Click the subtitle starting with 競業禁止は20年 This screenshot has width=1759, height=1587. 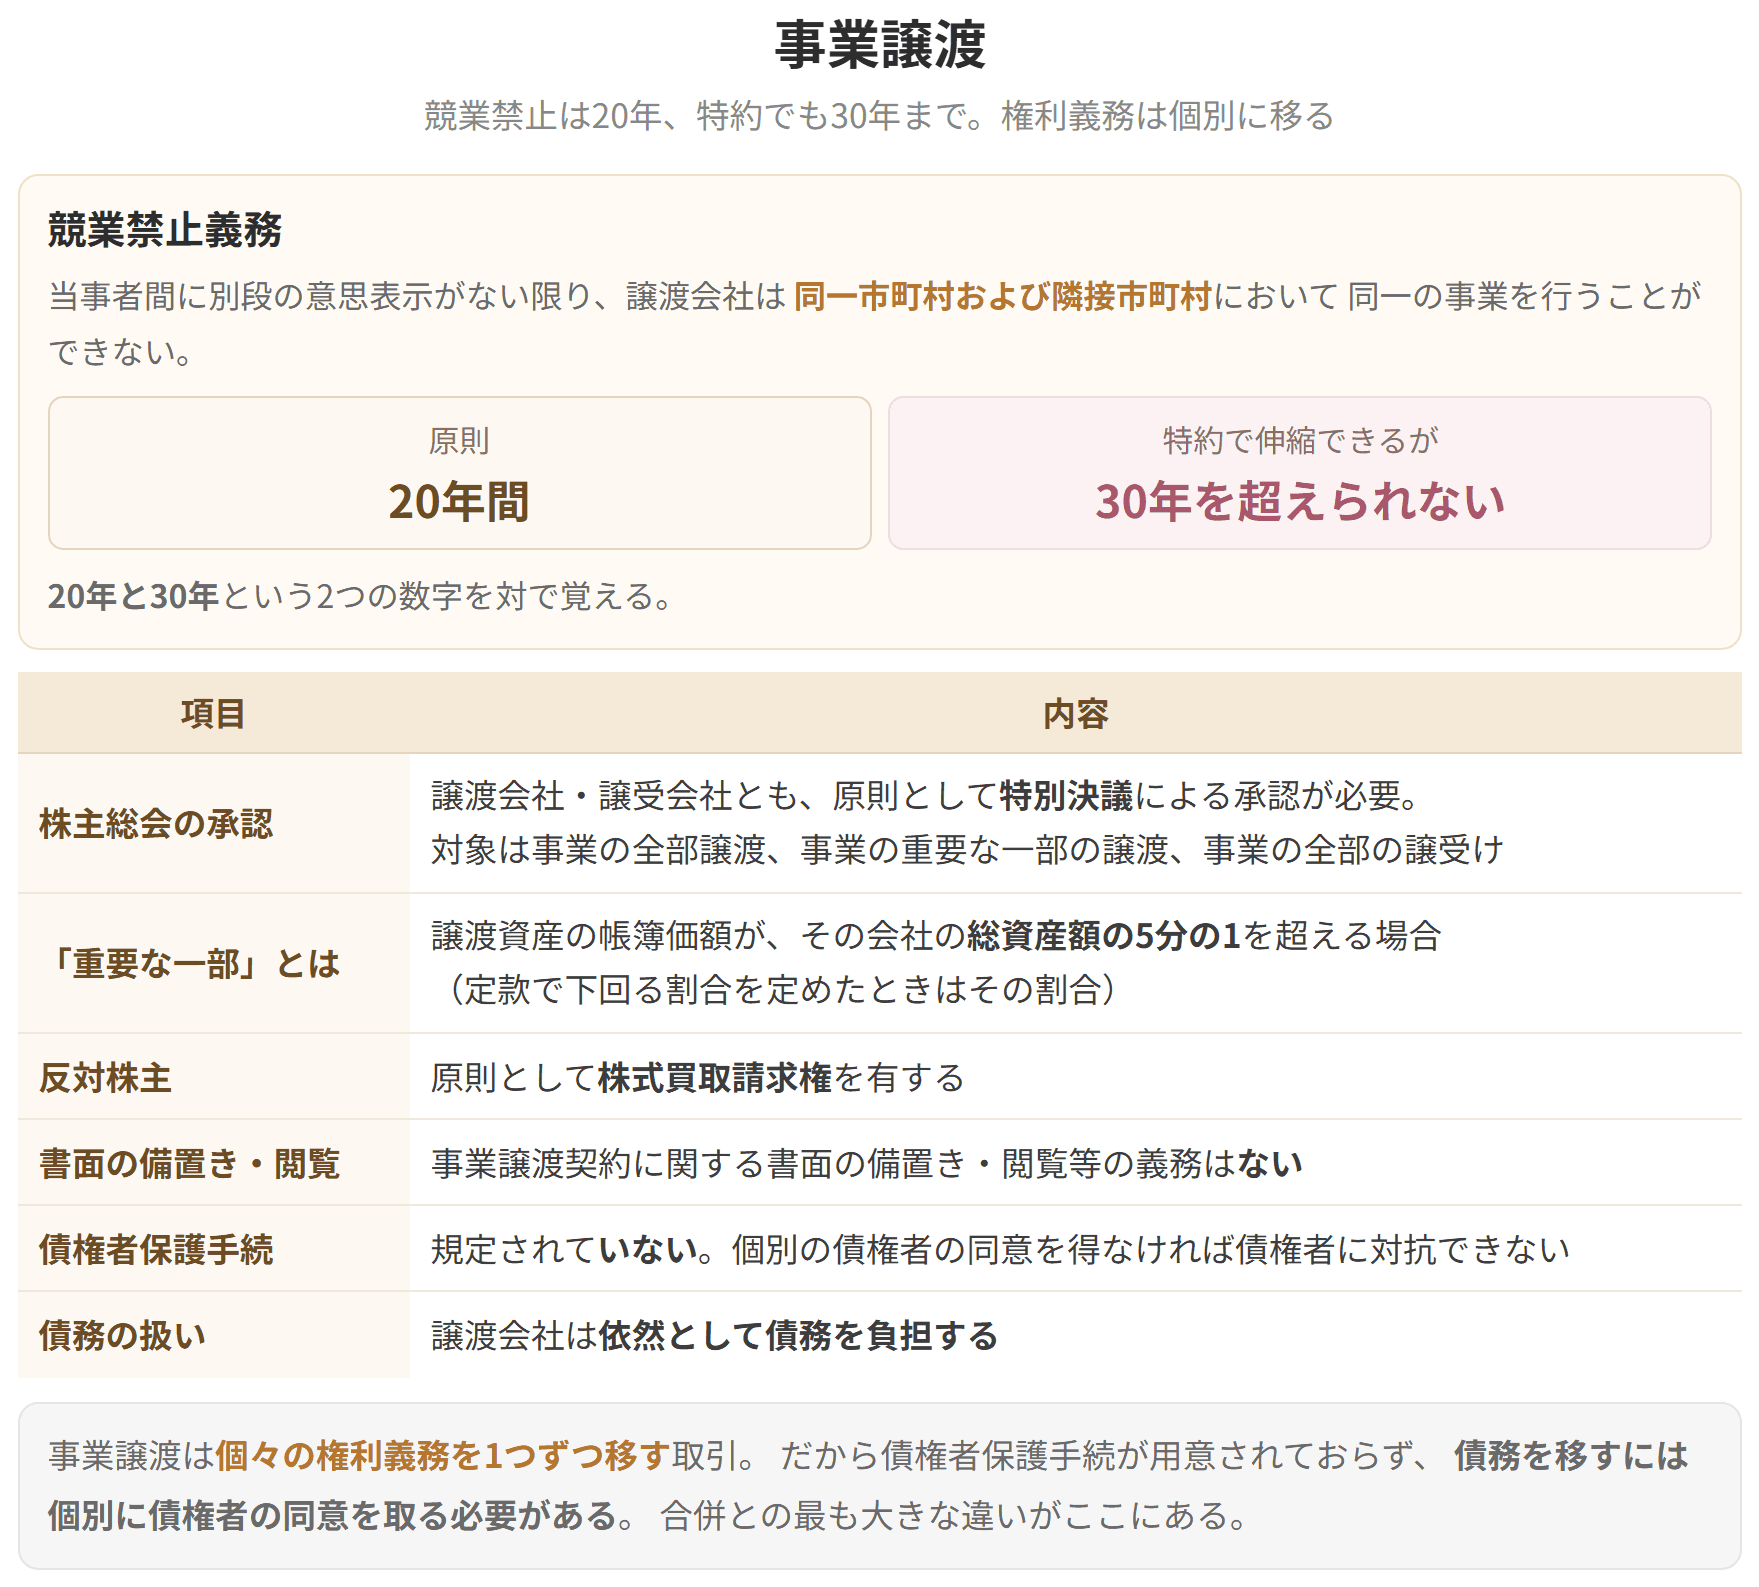[879, 116]
